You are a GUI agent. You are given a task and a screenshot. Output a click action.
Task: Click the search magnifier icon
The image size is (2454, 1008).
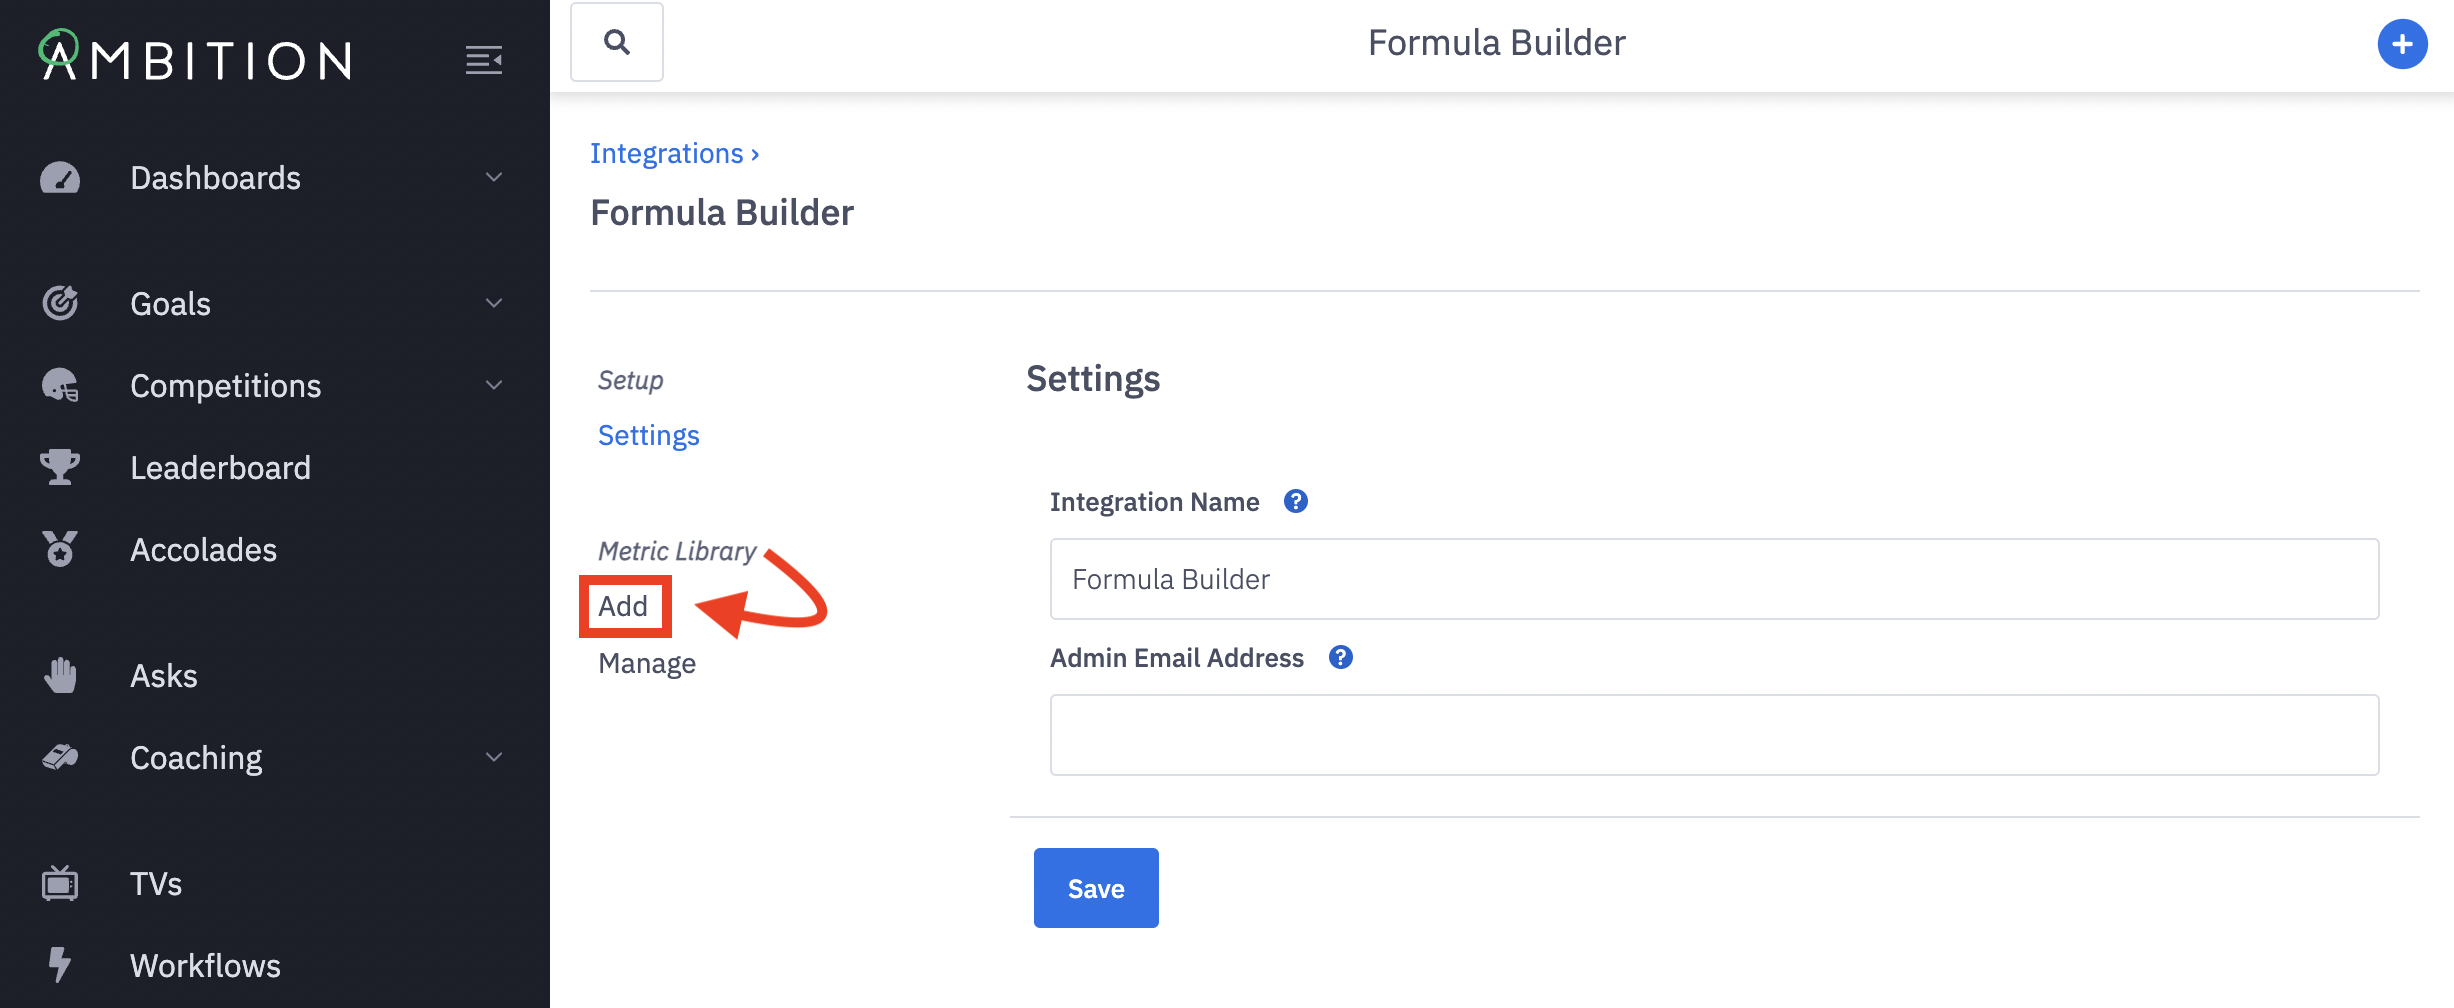pos(617,42)
